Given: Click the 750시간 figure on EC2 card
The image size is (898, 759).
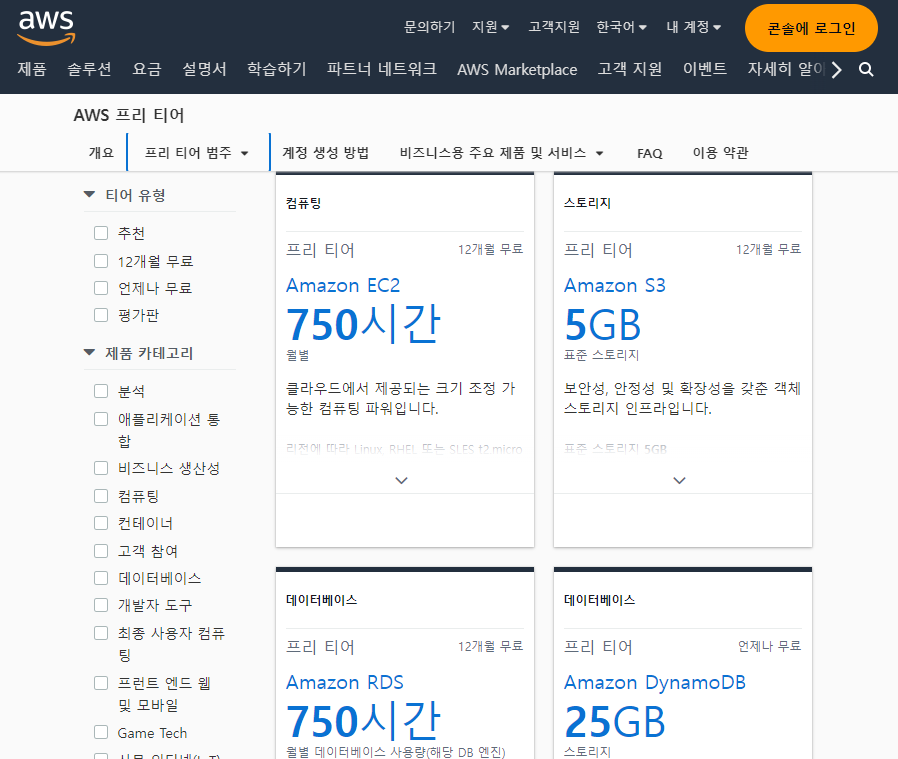Looking at the screenshot, I should click(363, 324).
